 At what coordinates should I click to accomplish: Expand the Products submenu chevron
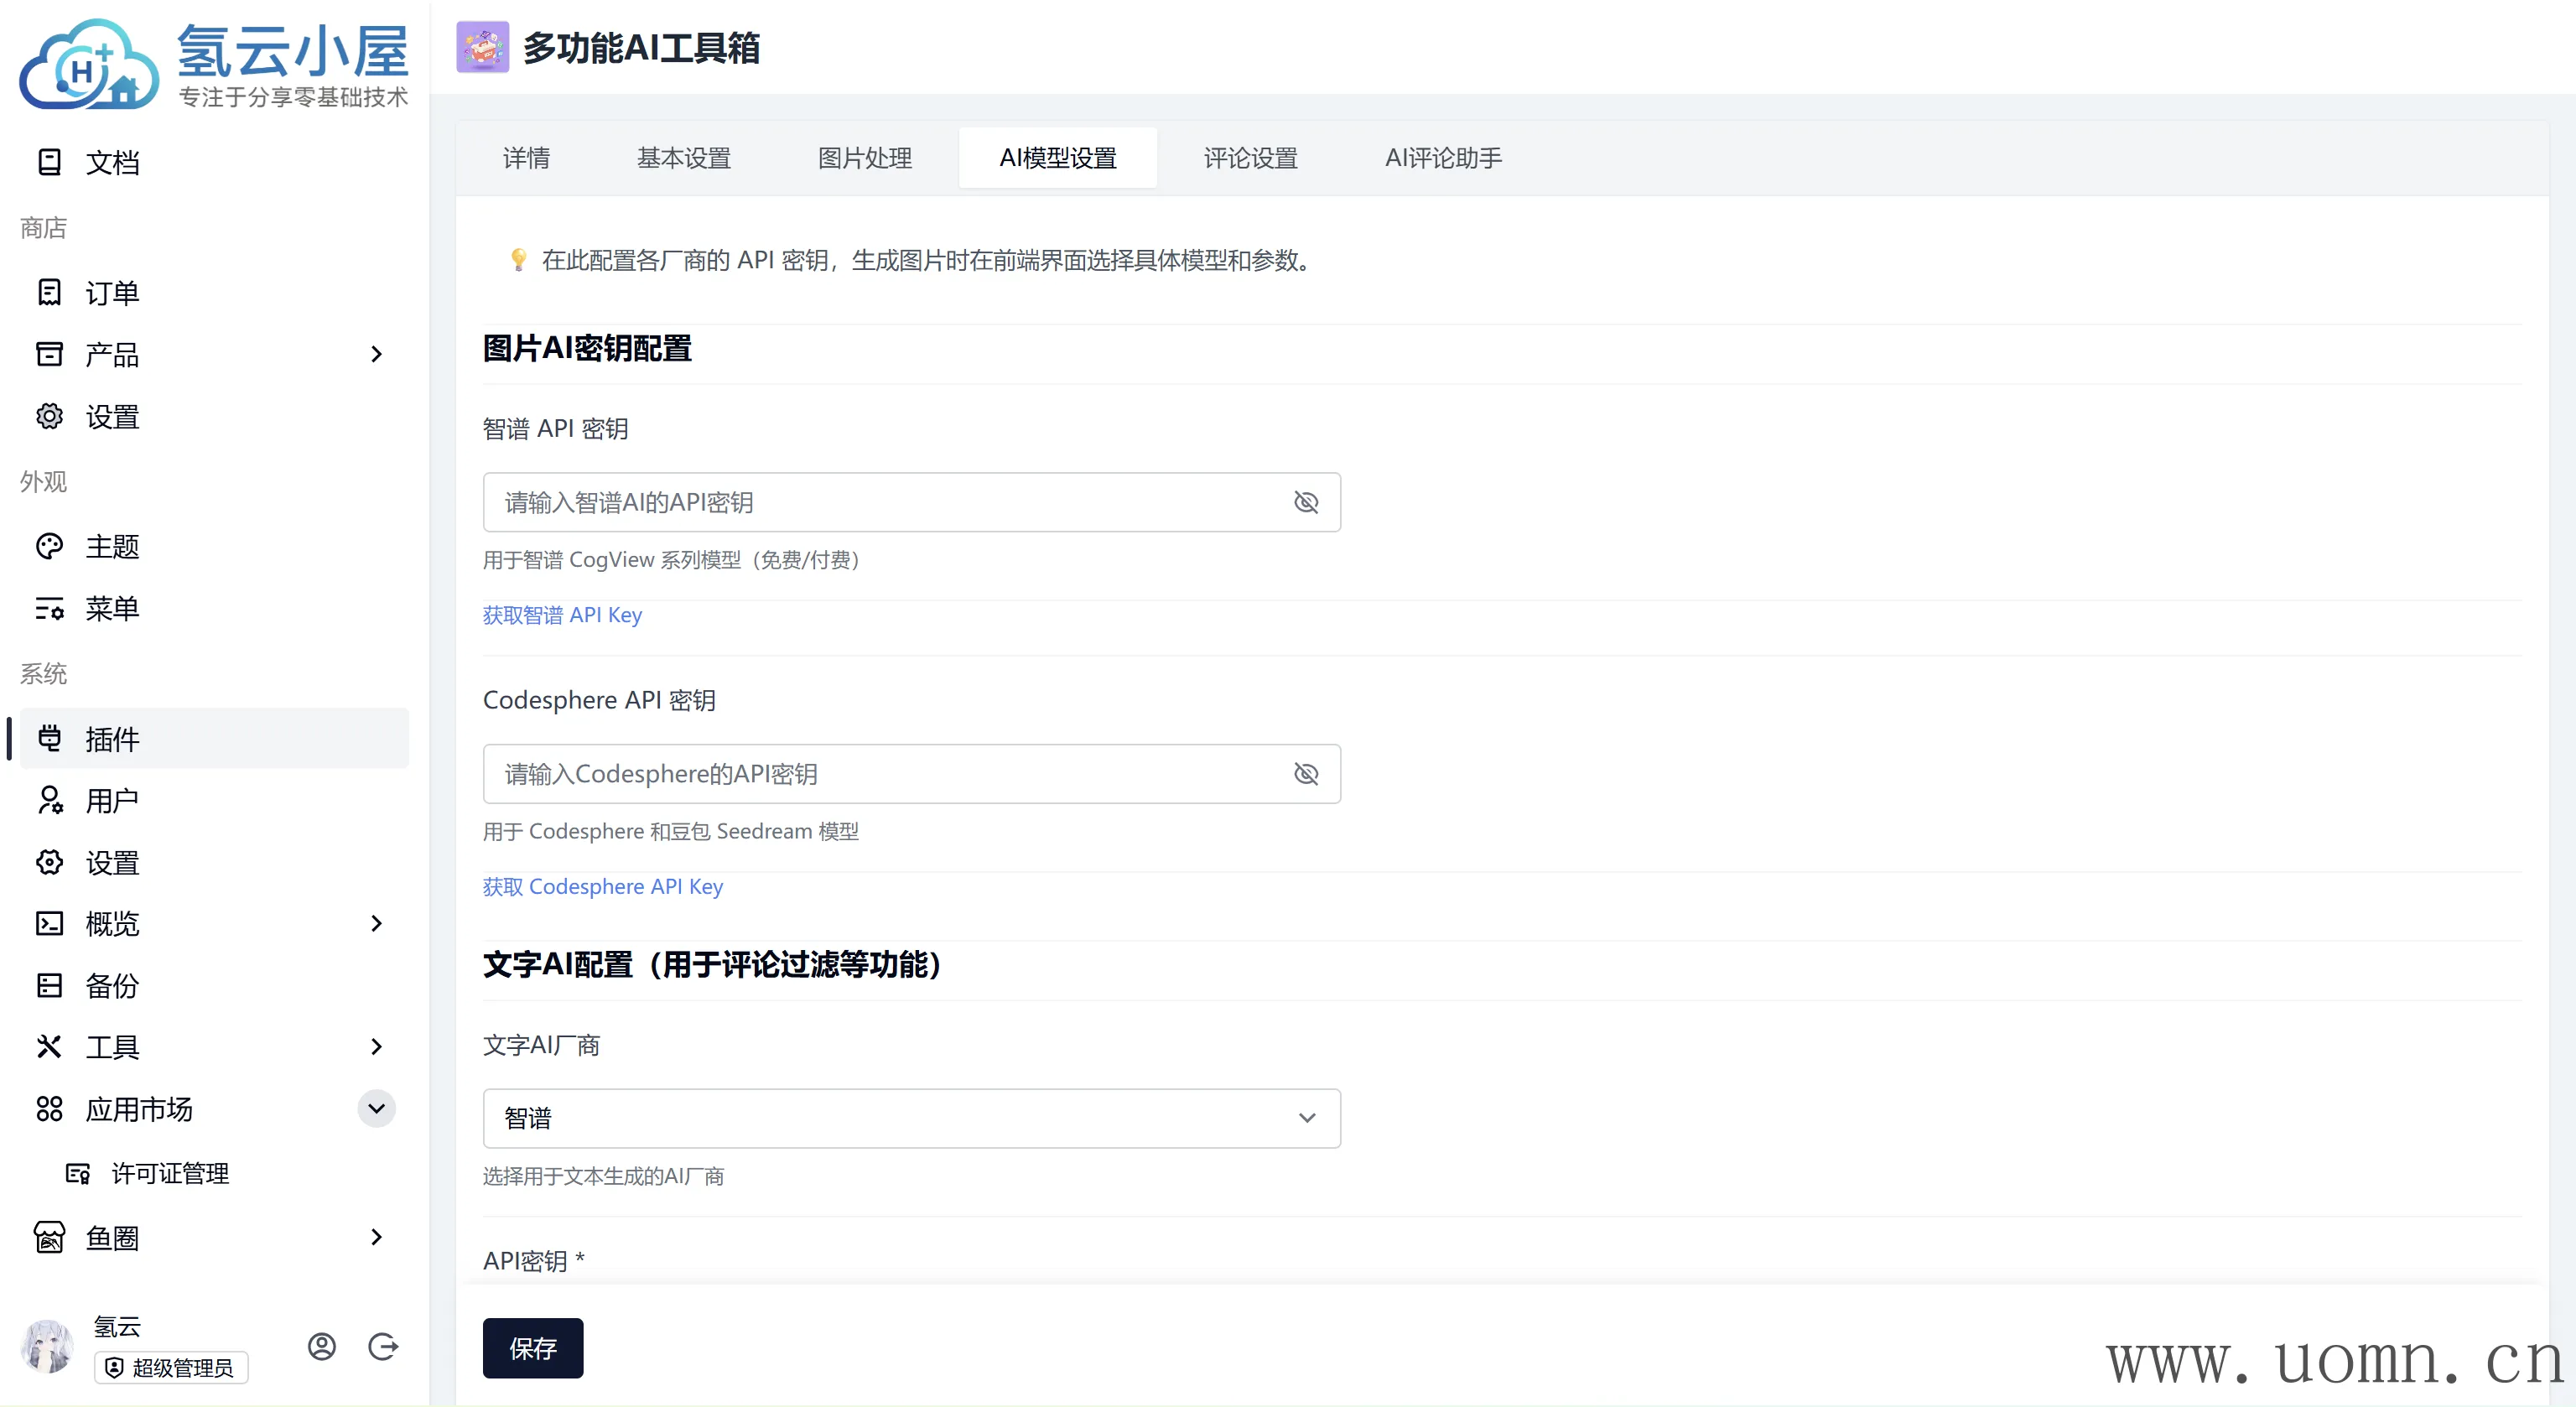tap(376, 354)
